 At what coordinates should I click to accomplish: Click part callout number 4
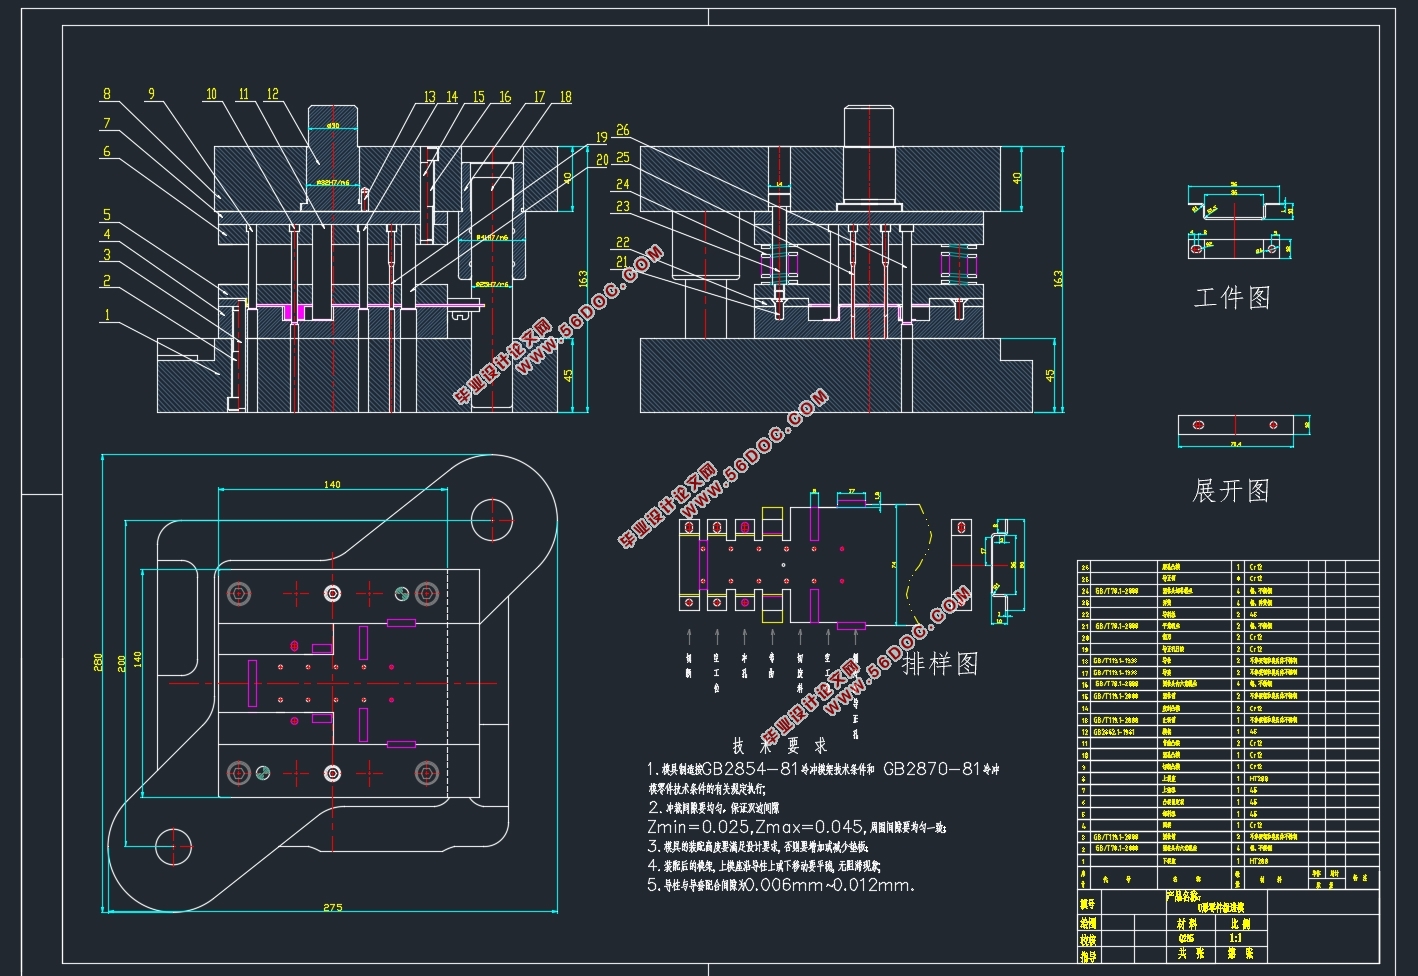click(x=107, y=235)
